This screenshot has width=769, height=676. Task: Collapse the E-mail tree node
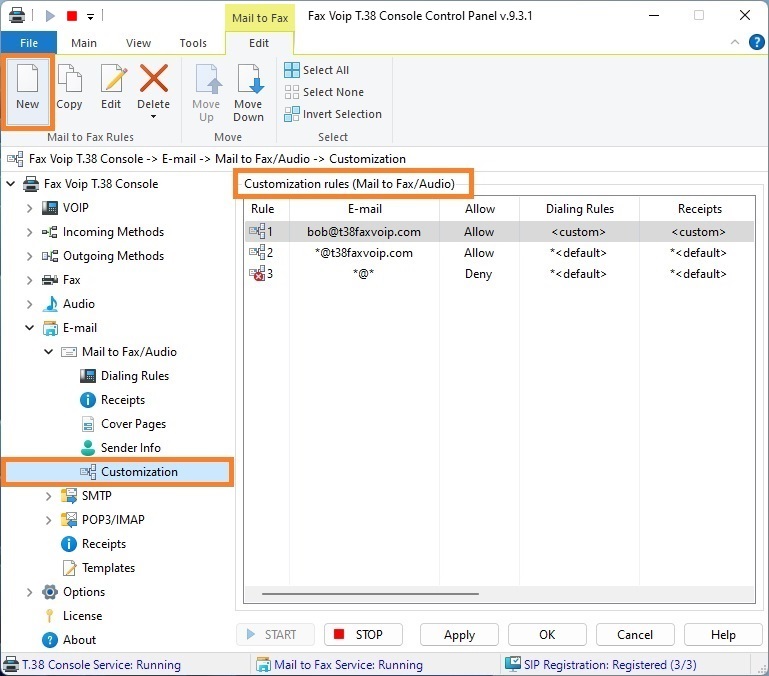click(x=29, y=328)
